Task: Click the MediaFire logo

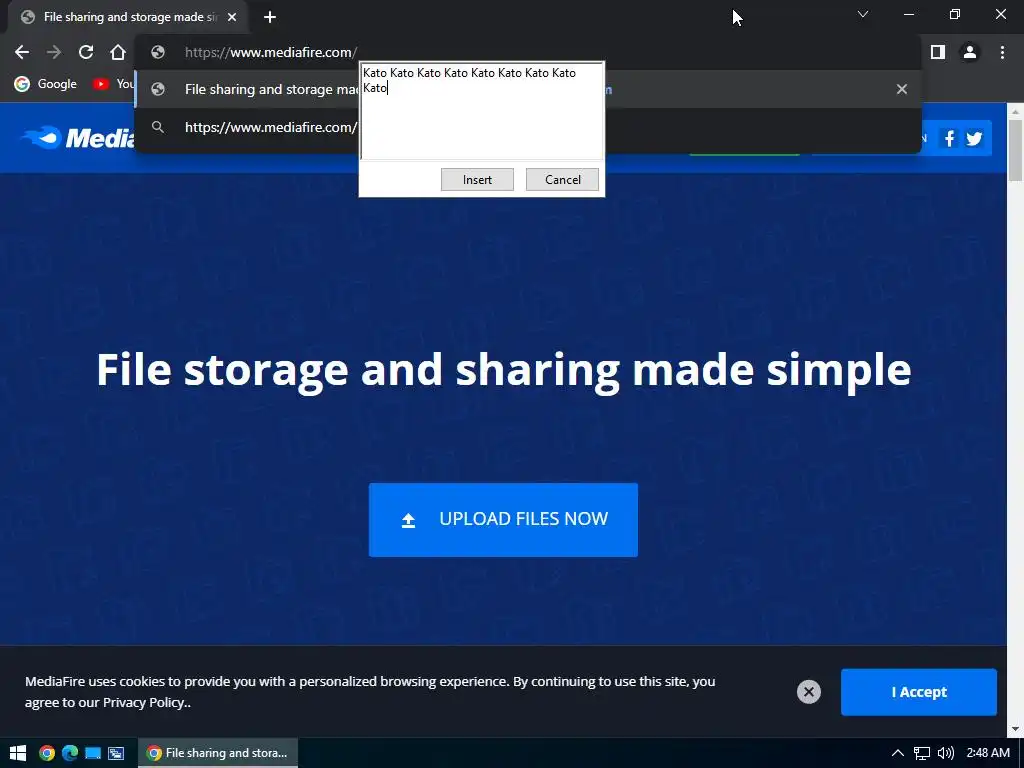Action: (x=78, y=138)
